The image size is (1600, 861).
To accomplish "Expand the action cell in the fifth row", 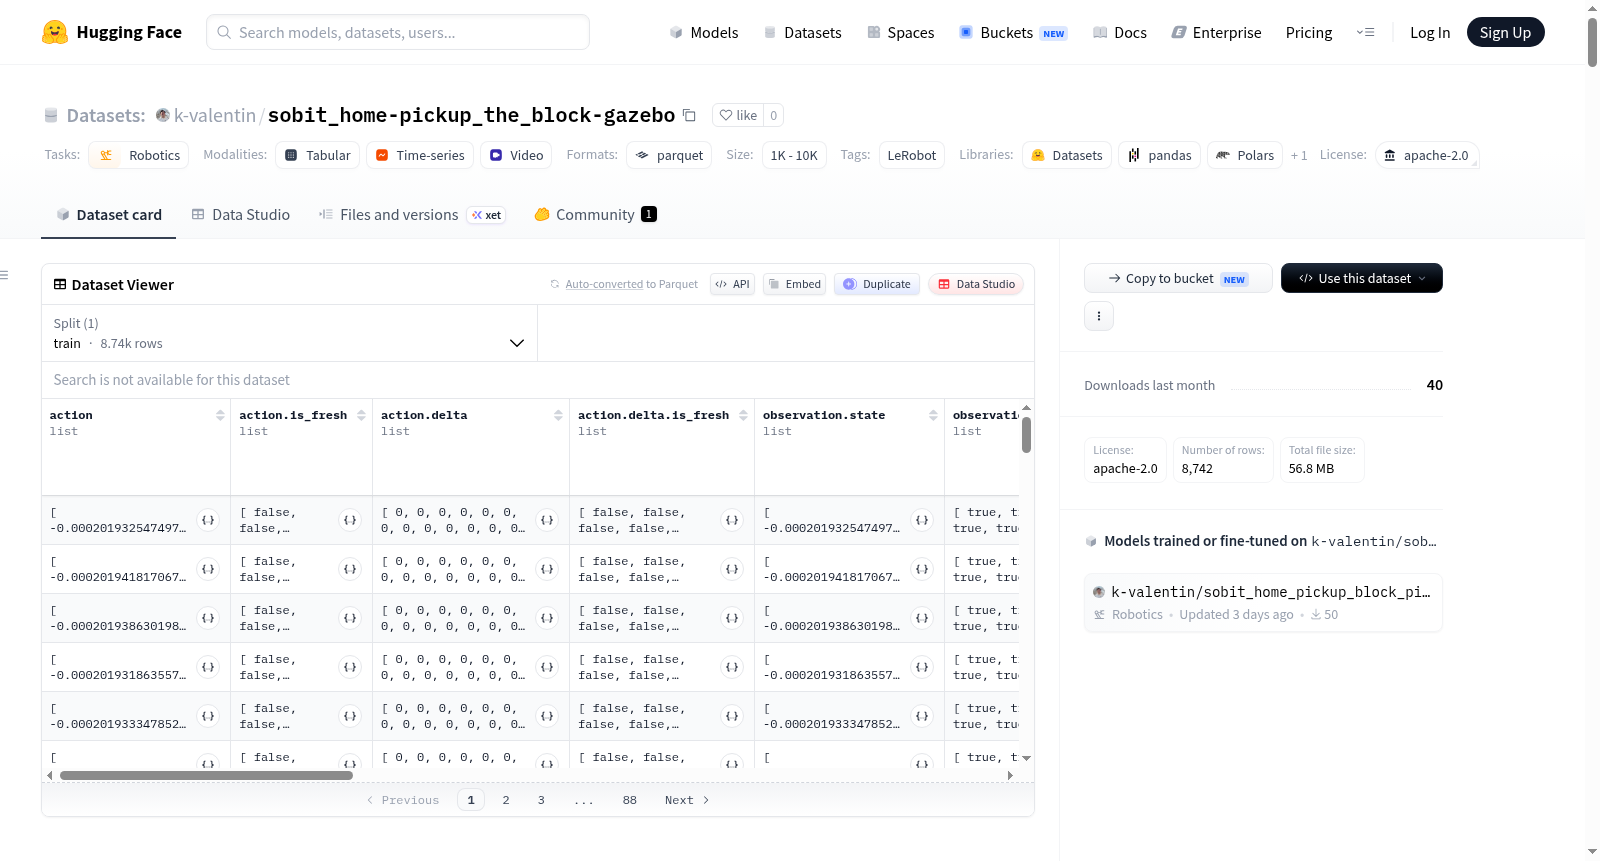I will point(208,716).
